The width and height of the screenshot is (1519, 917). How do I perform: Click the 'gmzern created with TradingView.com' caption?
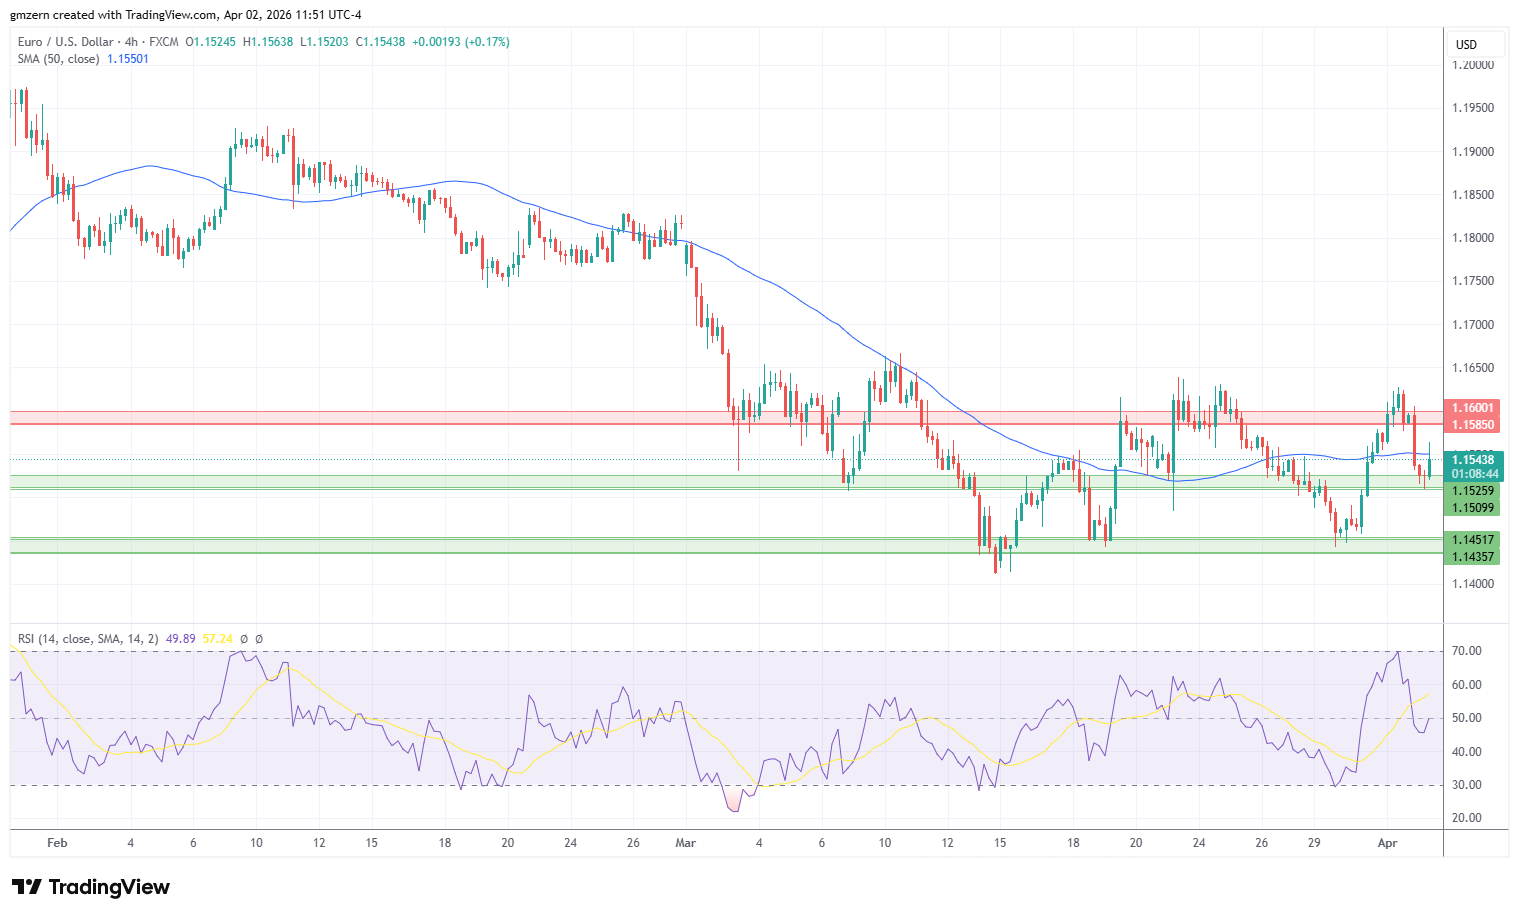click(186, 15)
